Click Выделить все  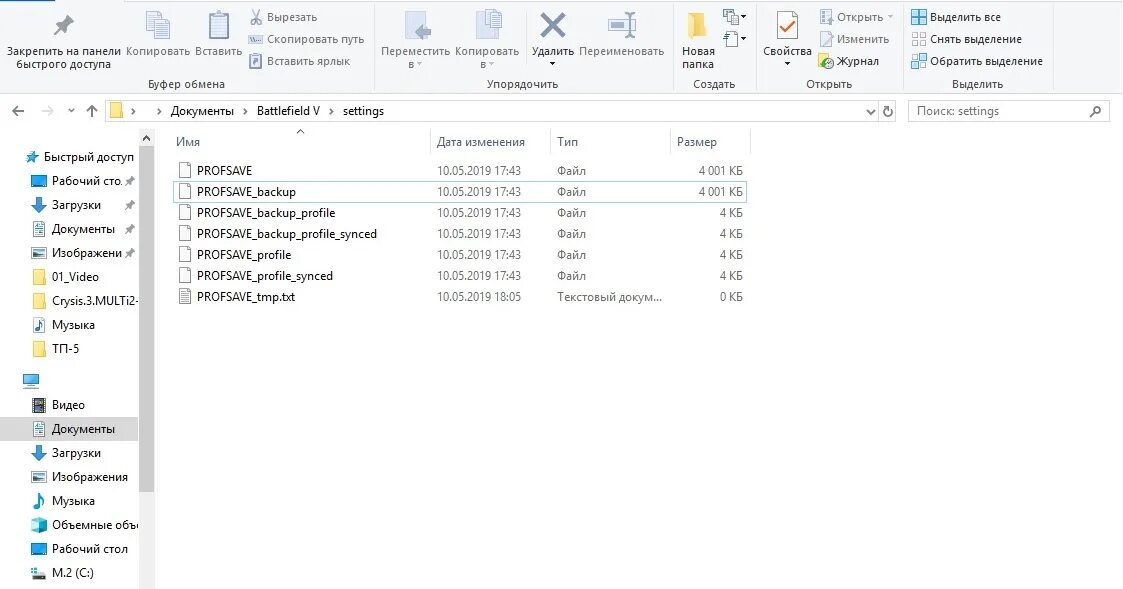(956, 17)
